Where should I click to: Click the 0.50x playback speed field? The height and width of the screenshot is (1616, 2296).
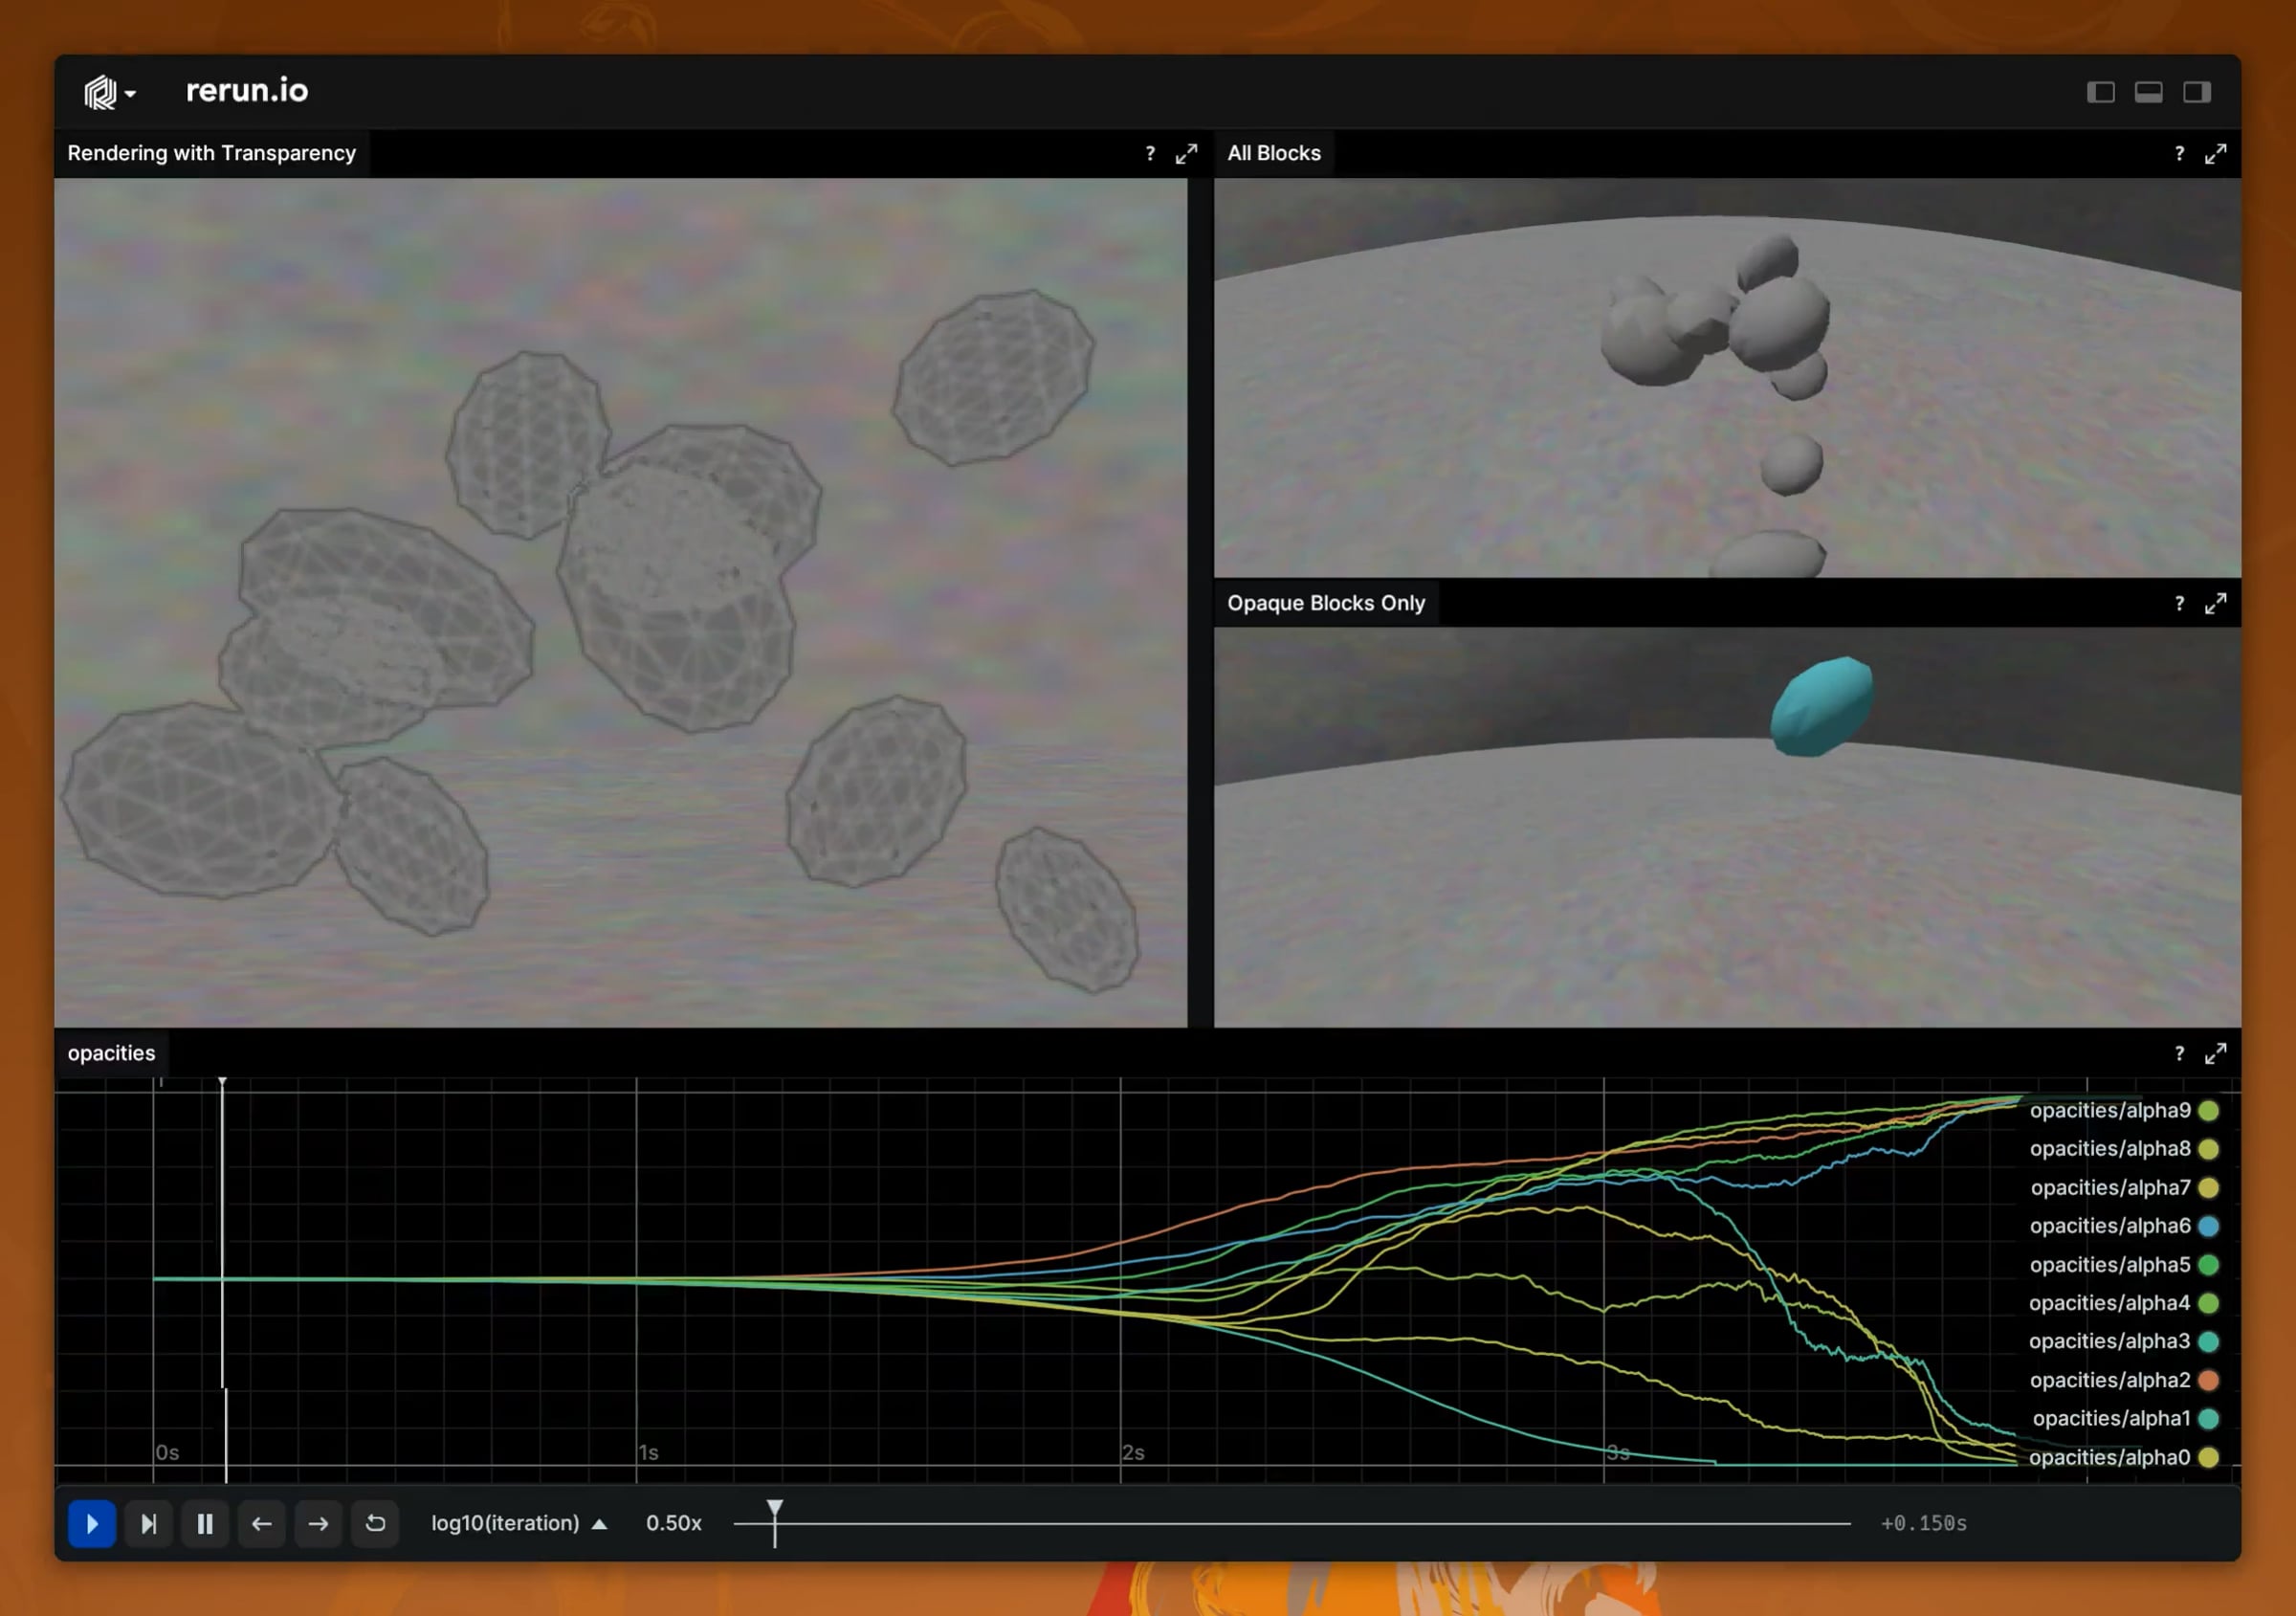(673, 1523)
